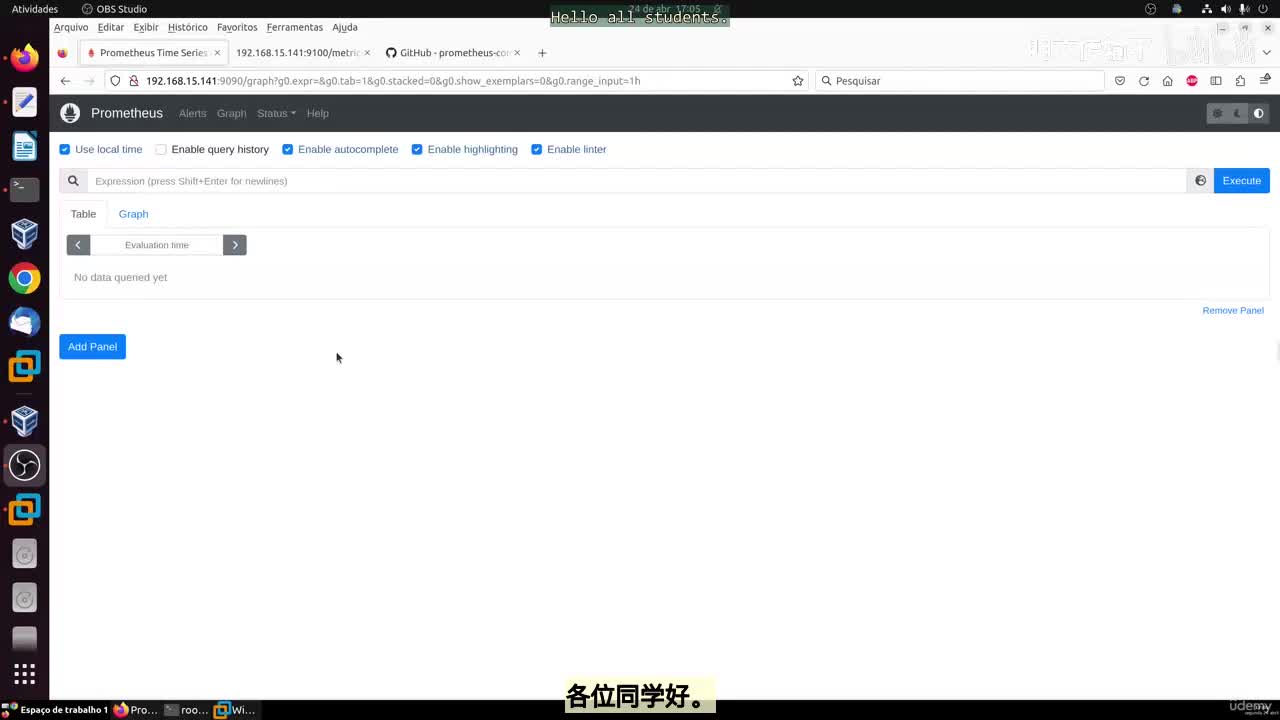1280x720 pixels.
Task: Step evaluation time backward
Action: coord(78,245)
